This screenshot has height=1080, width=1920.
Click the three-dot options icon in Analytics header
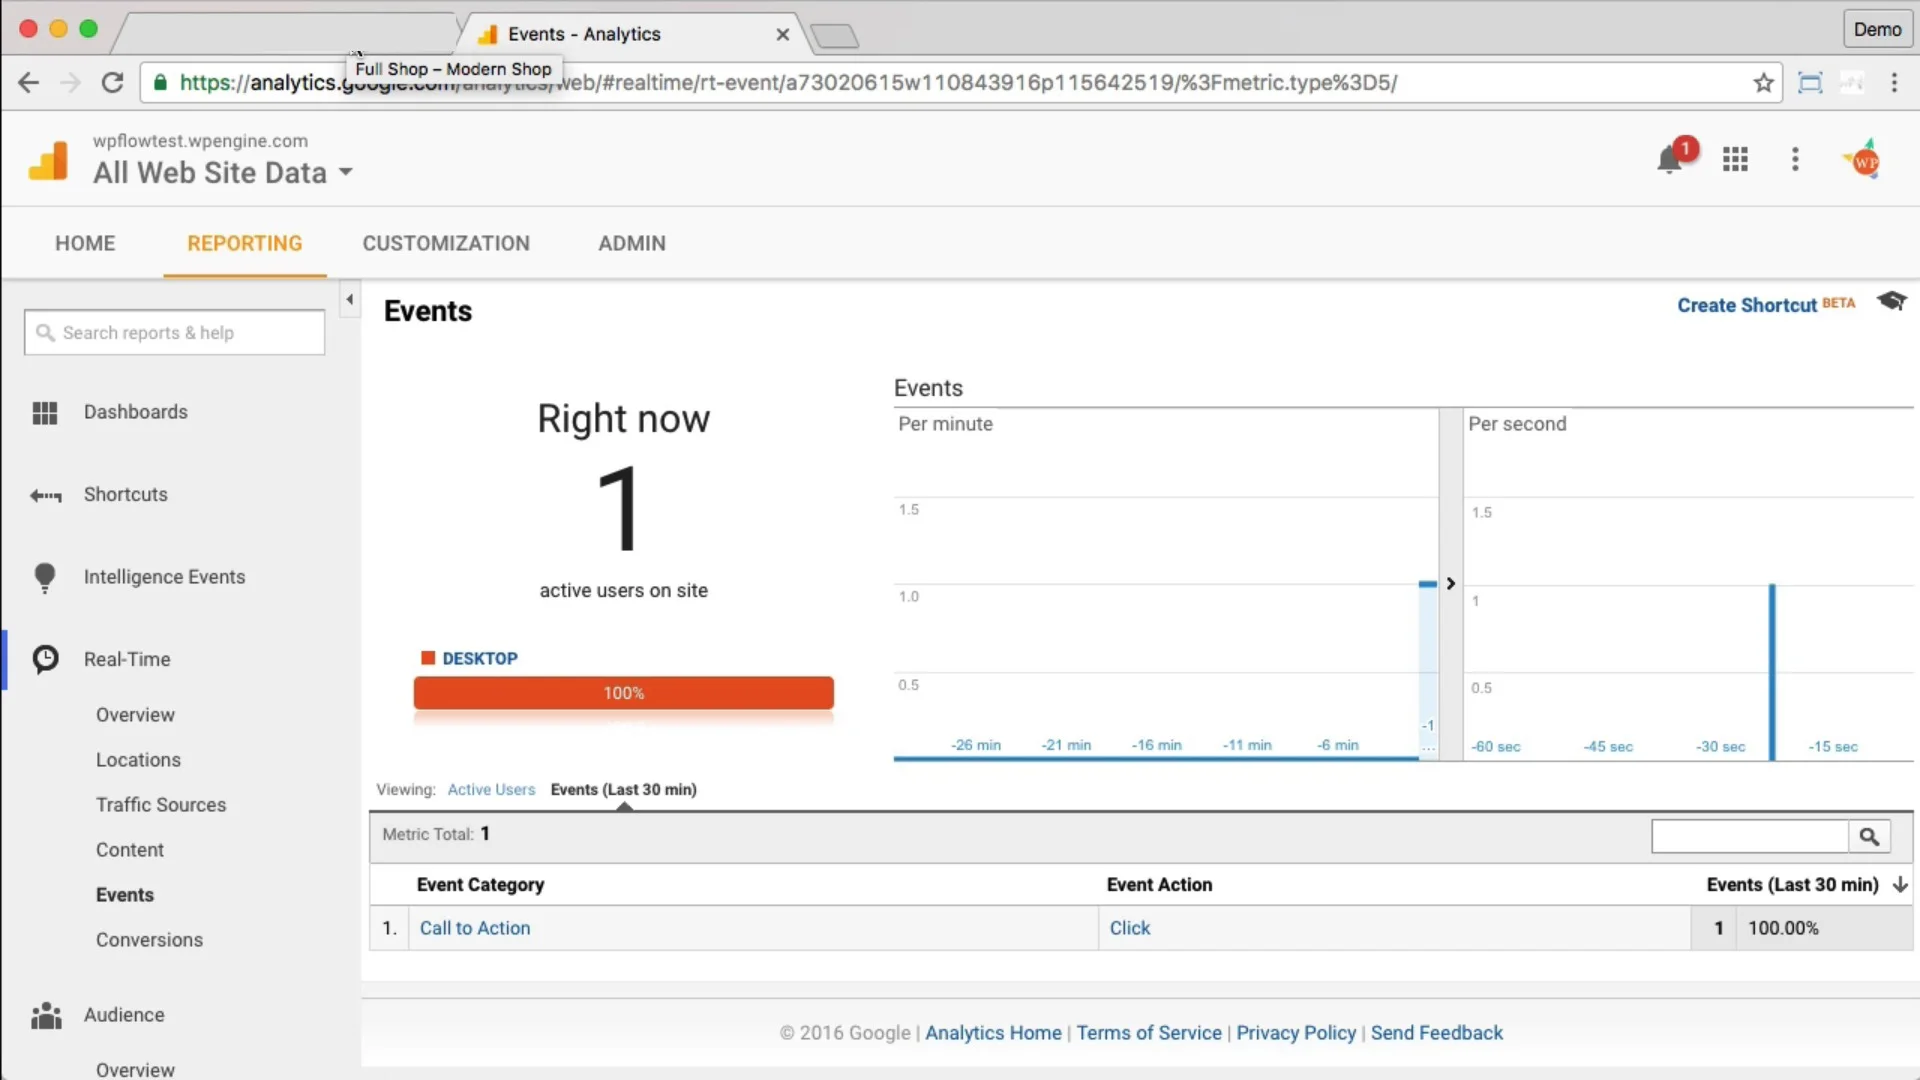1795,160
